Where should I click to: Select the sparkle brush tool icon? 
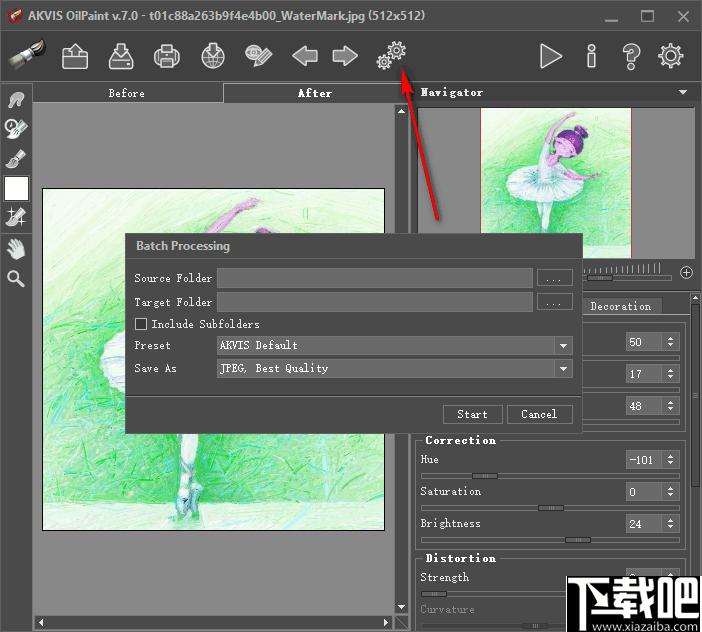coord(16,217)
